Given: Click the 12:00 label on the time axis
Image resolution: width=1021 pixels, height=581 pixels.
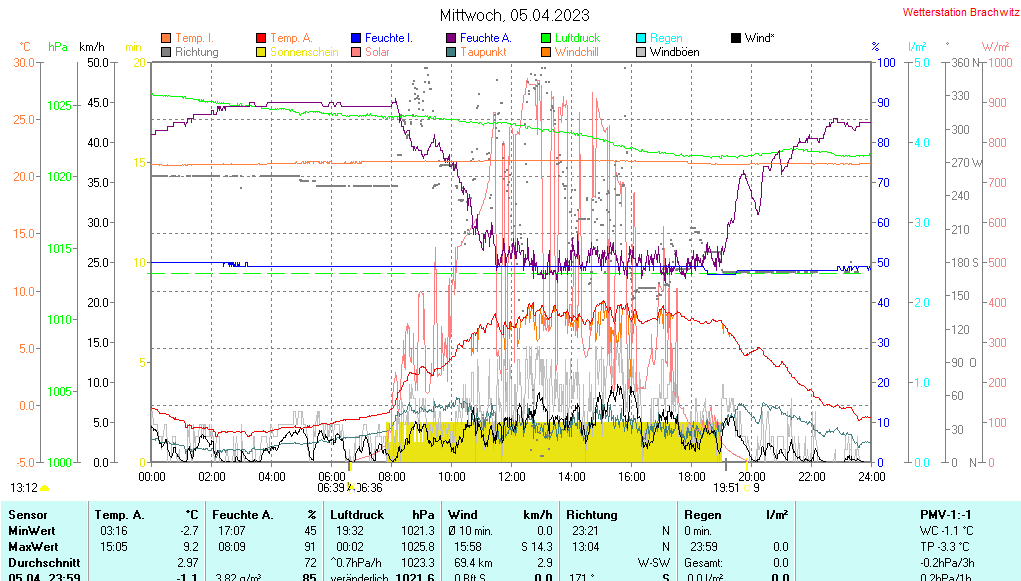Looking at the screenshot, I should [512, 476].
